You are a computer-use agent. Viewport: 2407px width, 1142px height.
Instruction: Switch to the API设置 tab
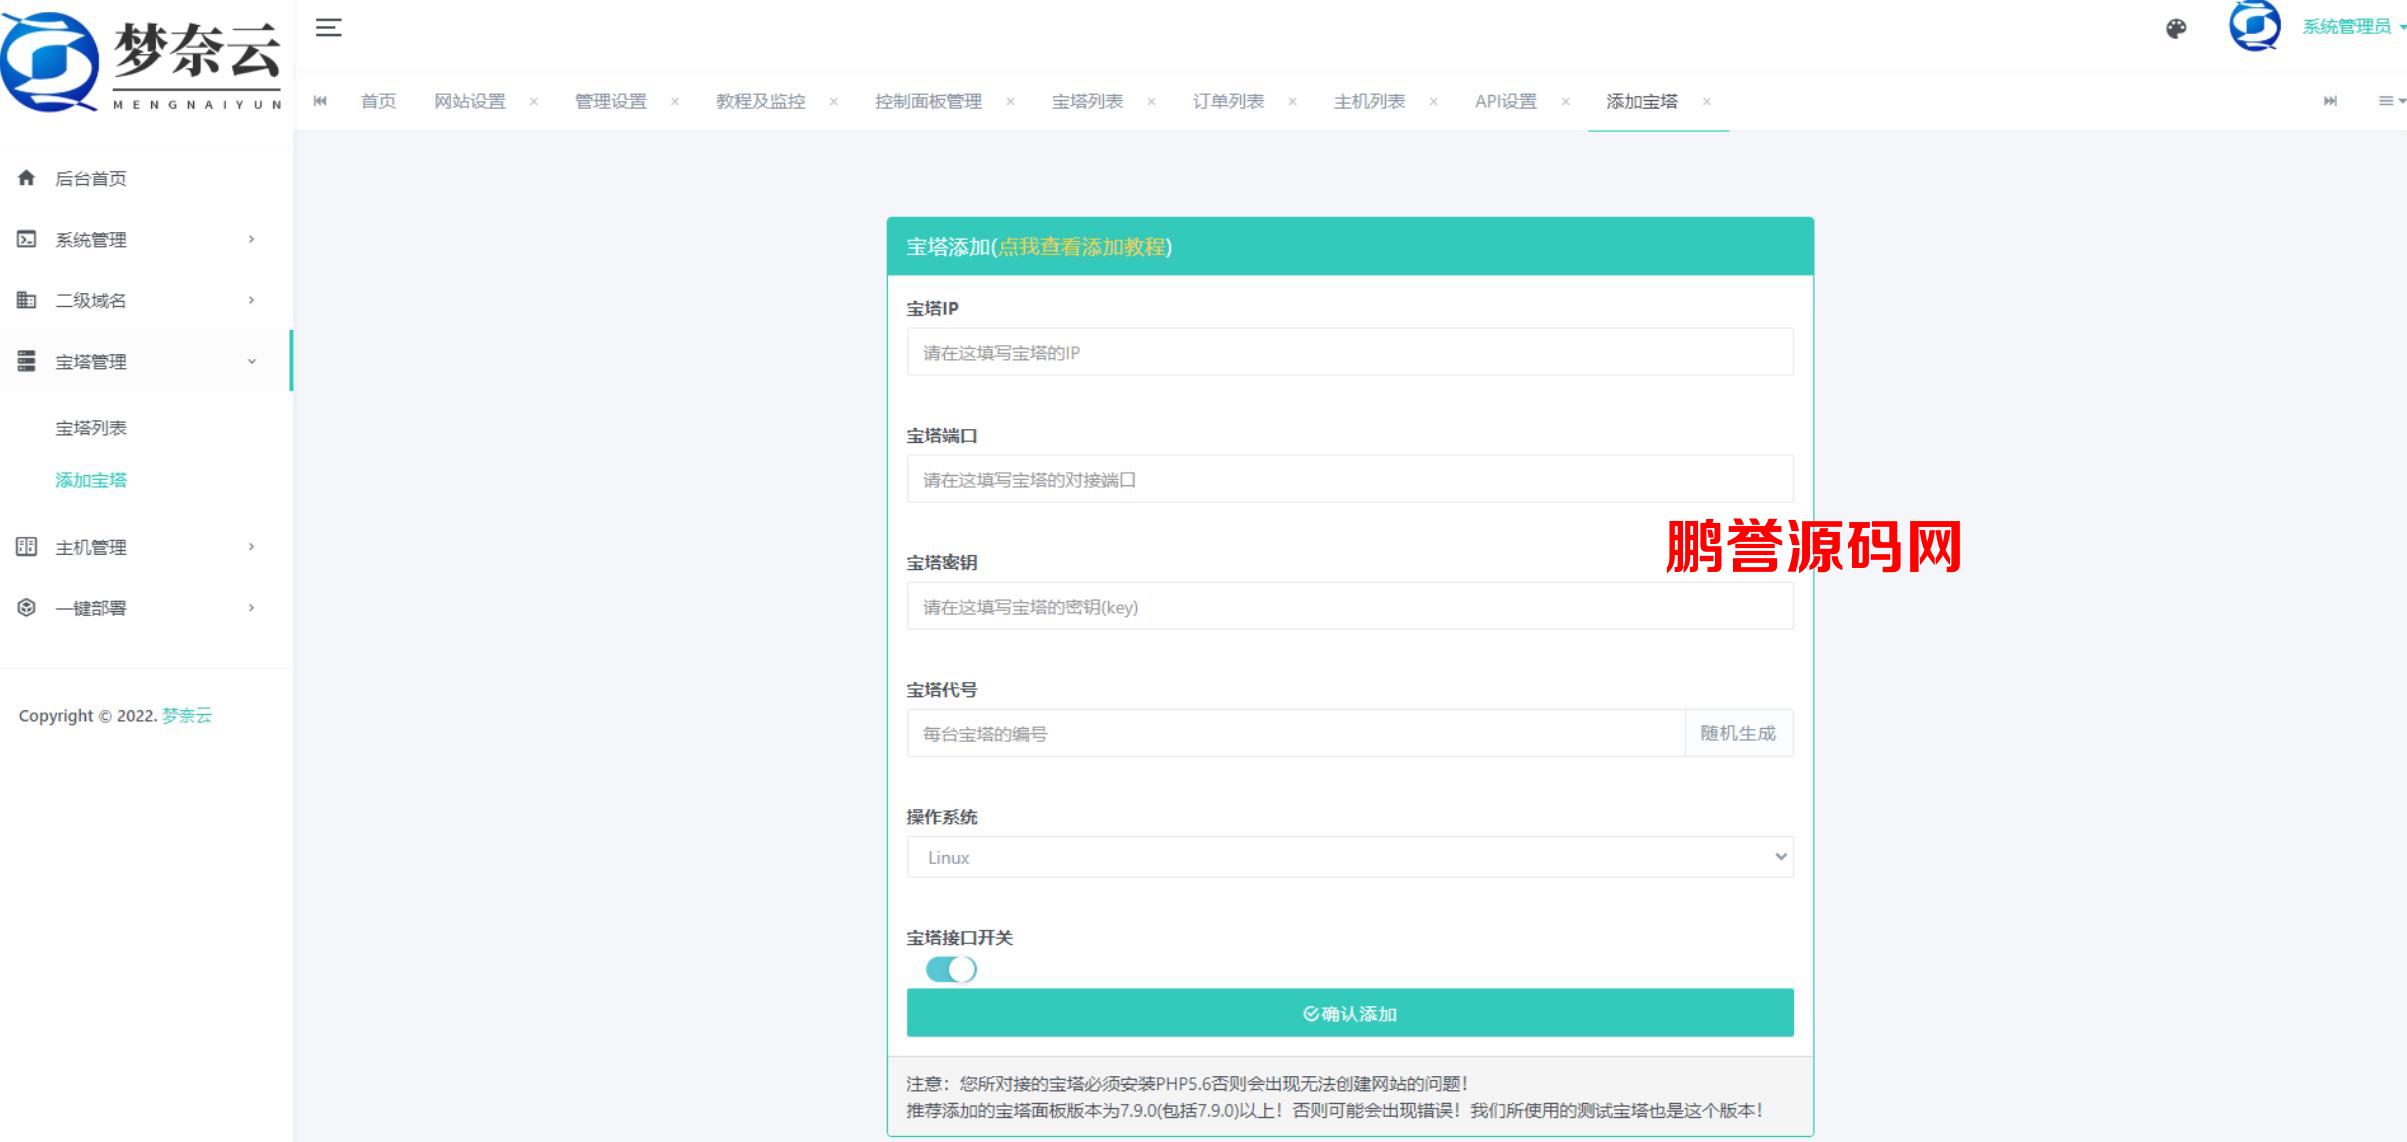(1506, 101)
